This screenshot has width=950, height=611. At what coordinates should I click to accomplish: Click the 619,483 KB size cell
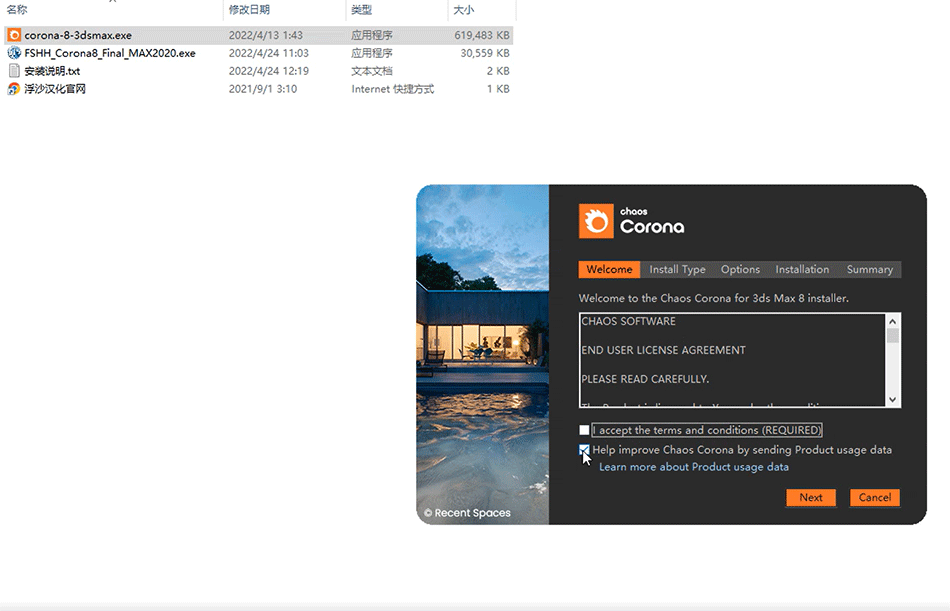[x=482, y=35]
